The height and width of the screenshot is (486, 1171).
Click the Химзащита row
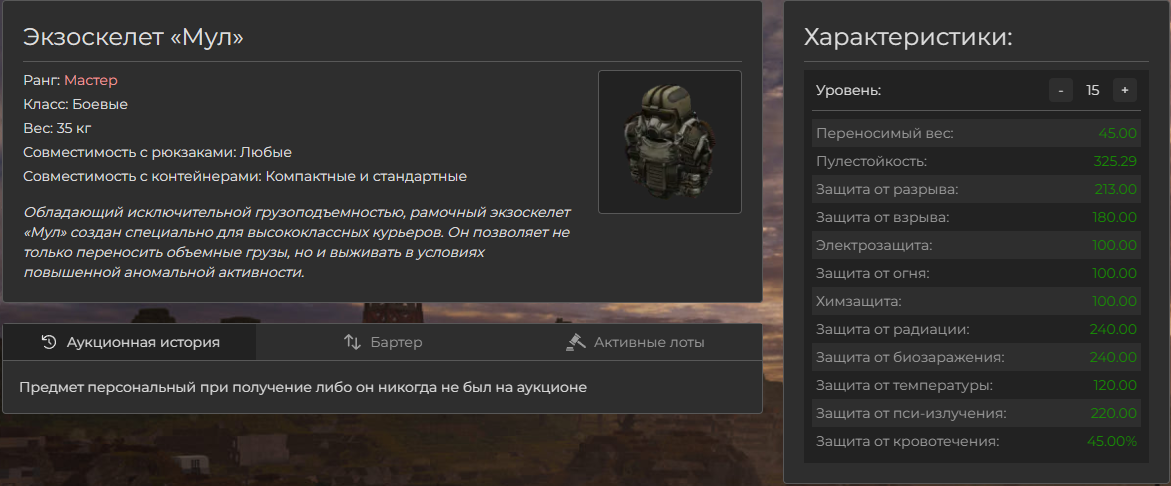coord(976,302)
